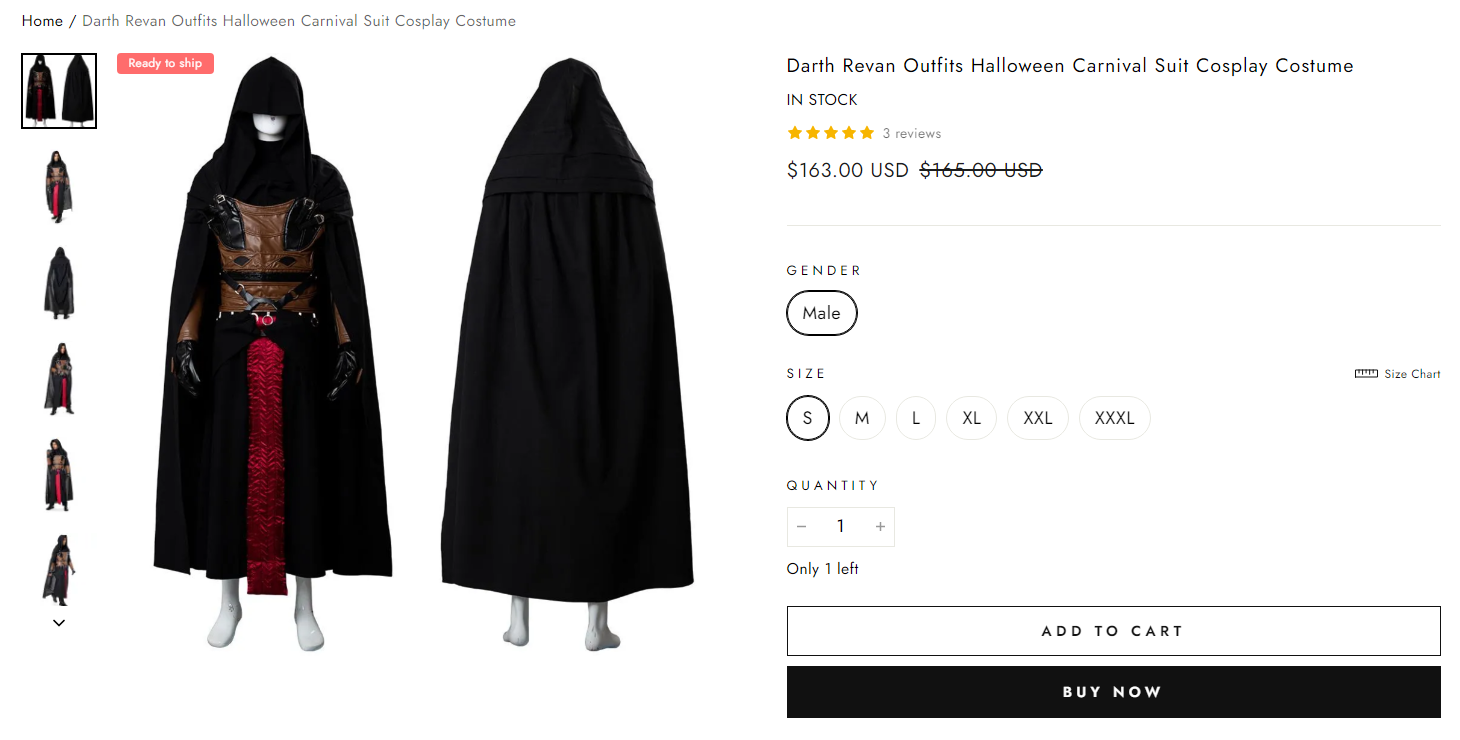View the third thumbnail showing black cloak
1460x740 pixels.
point(59,283)
